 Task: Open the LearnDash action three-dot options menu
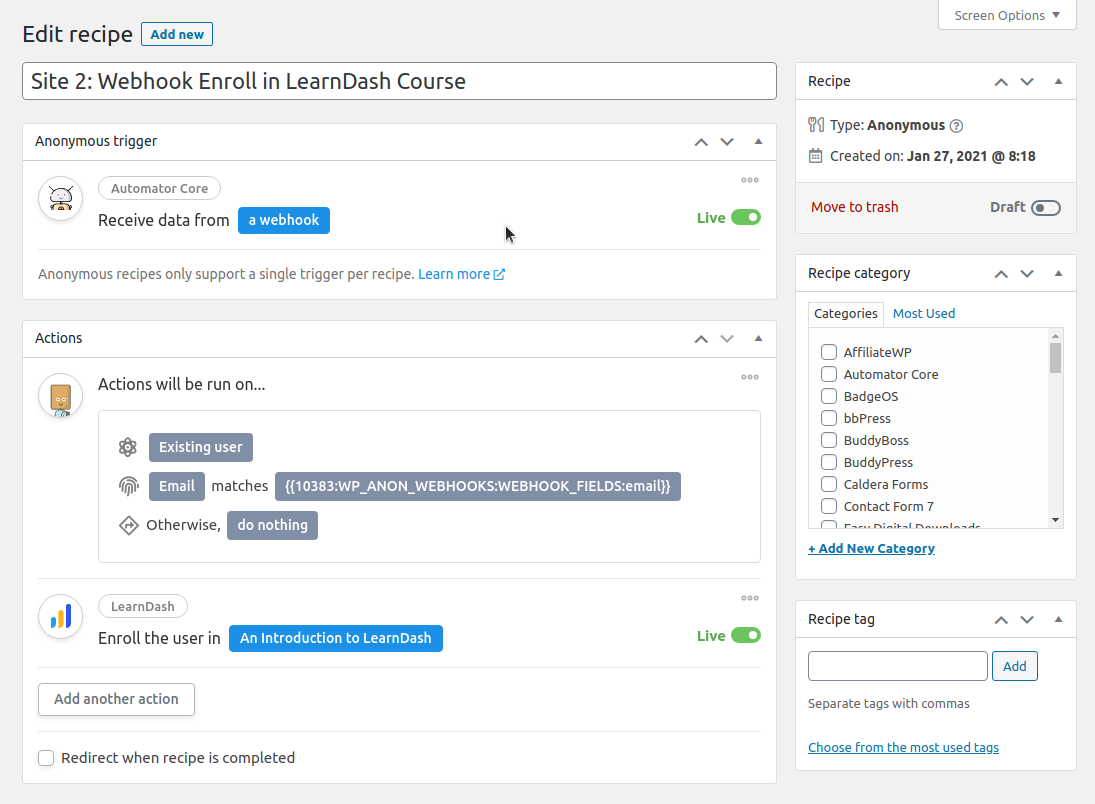point(750,598)
